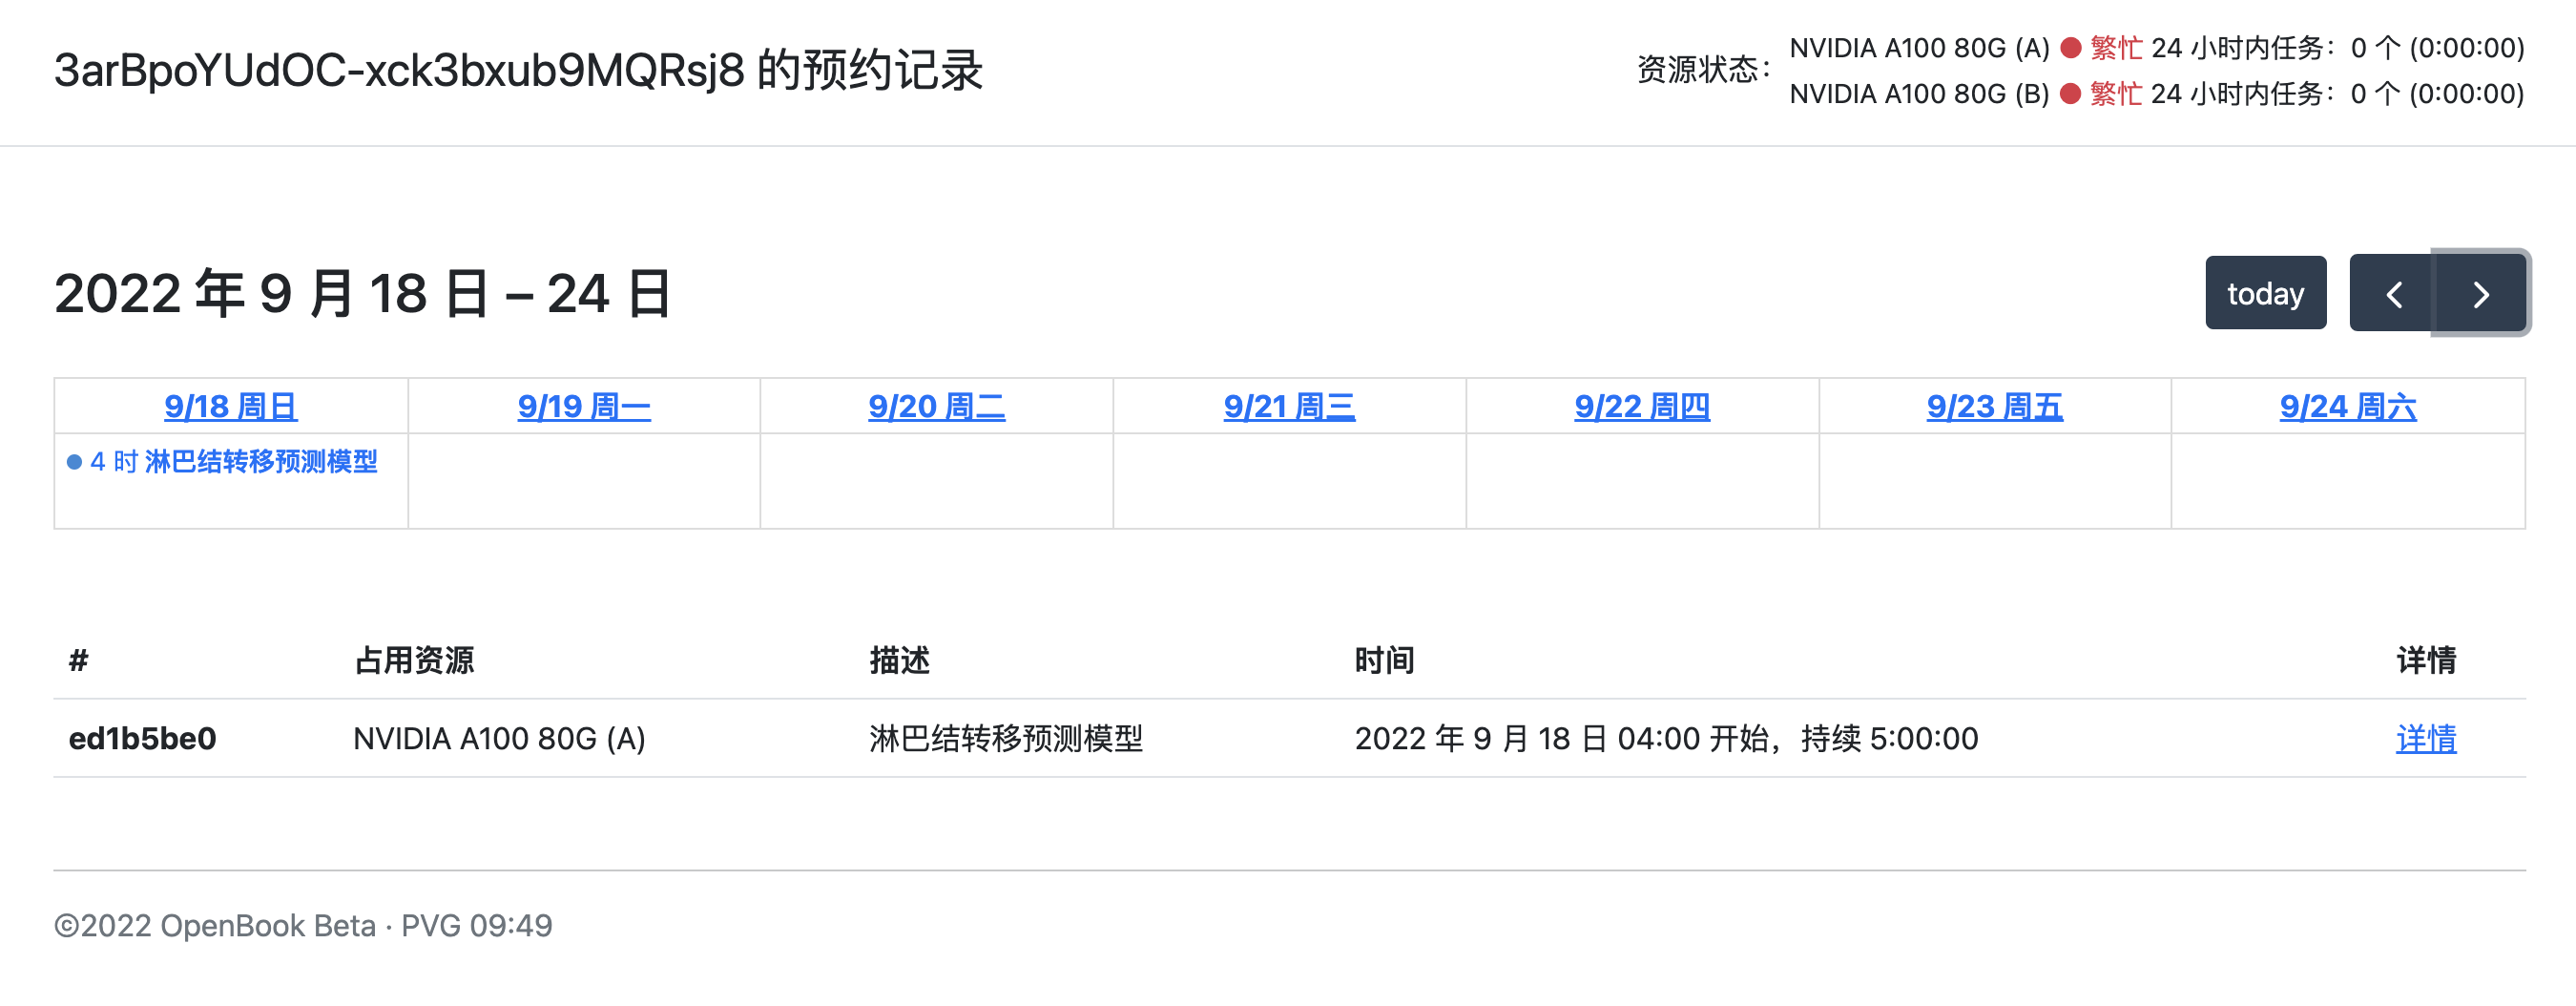Click red status dot for A100 80G (A)
This screenshot has width=2576, height=1006.
[2071, 47]
